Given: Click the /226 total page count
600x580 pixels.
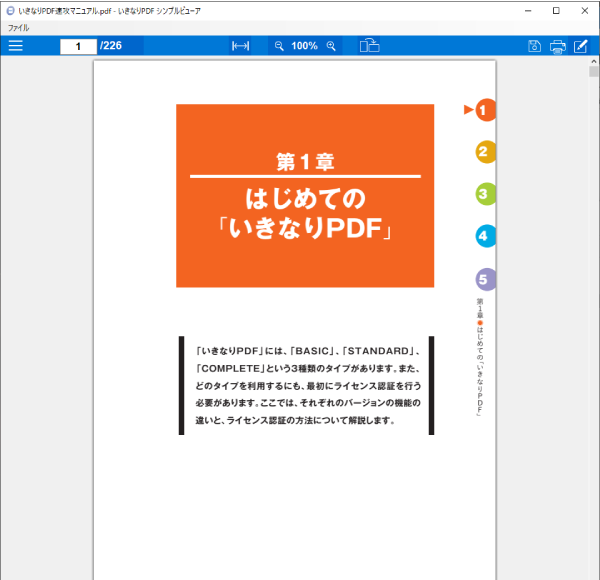Looking at the screenshot, I should pos(111,46).
